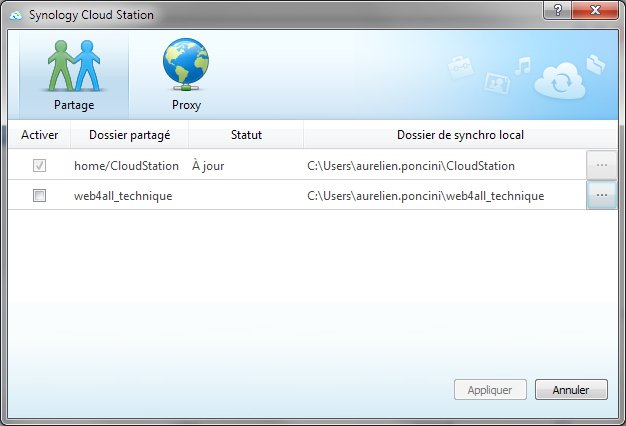Click the À jour status cell
This screenshot has height=426, width=626.
[208, 165]
